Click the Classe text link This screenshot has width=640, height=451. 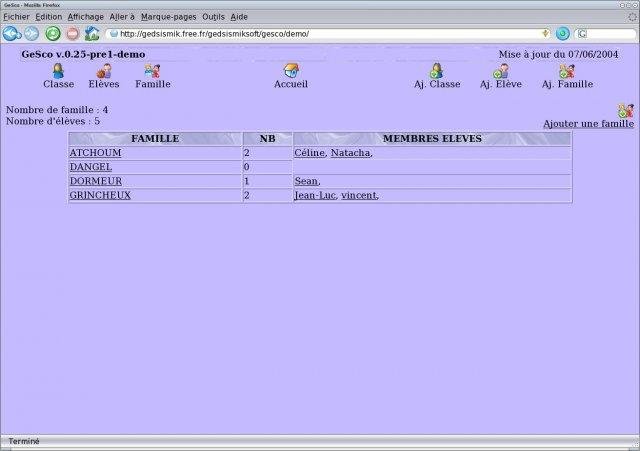tap(58, 84)
